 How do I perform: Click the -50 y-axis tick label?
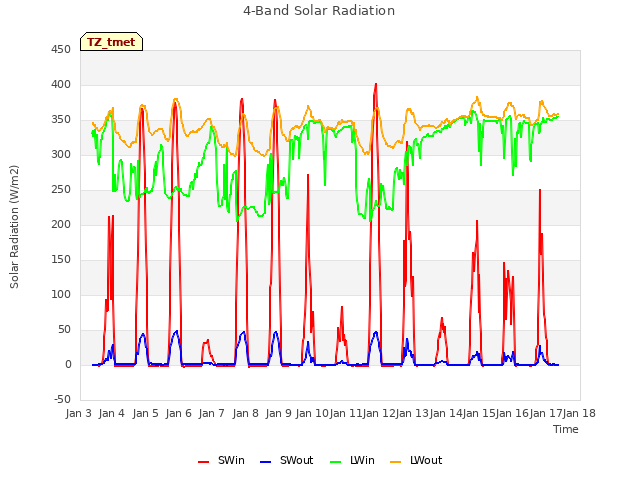62,399
